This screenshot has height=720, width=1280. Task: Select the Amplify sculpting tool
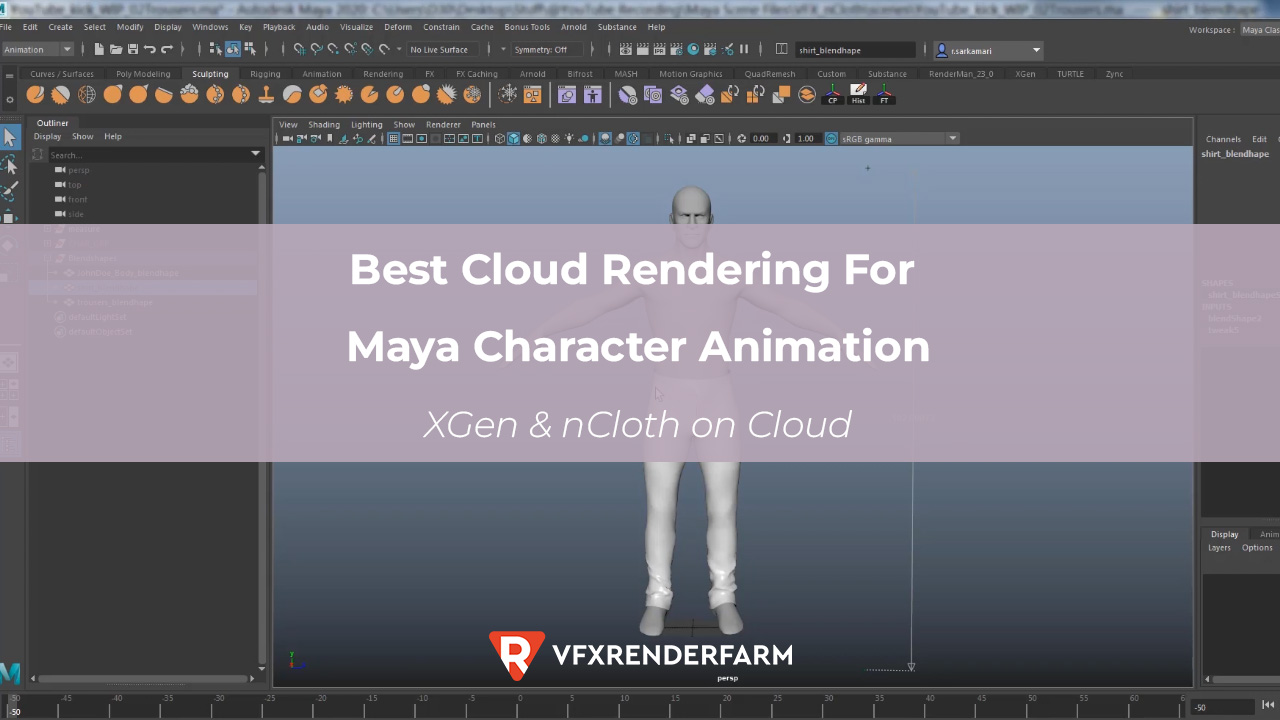447,94
